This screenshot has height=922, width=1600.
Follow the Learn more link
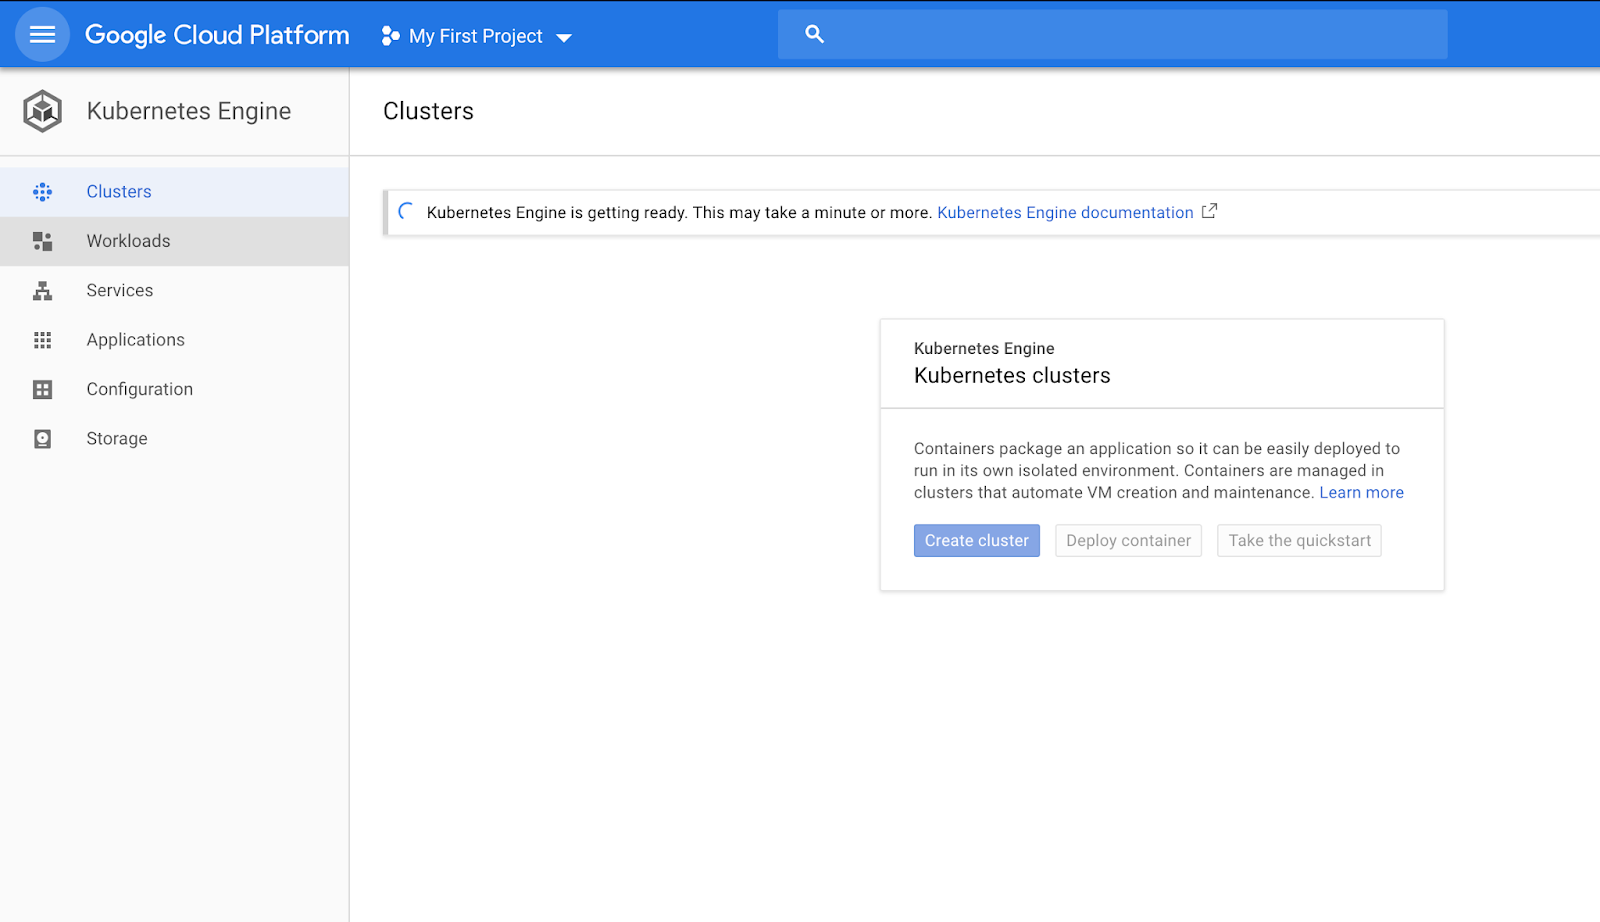pyautogui.click(x=1361, y=493)
